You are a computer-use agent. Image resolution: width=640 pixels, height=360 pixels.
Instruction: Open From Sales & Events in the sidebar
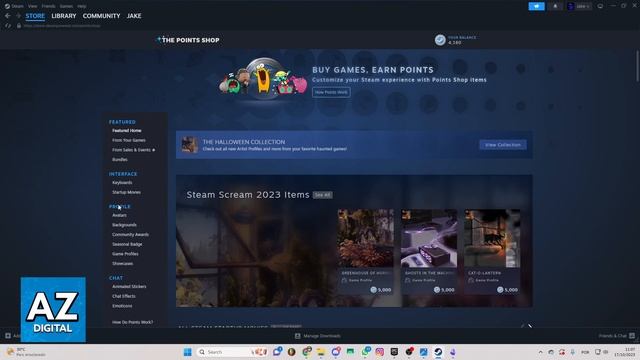pos(131,150)
